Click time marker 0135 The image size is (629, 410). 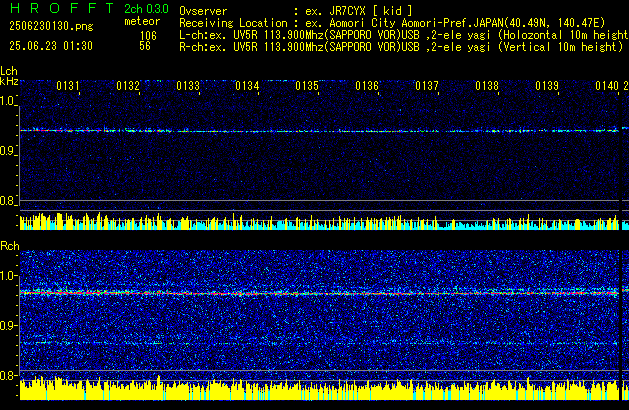[307, 86]
